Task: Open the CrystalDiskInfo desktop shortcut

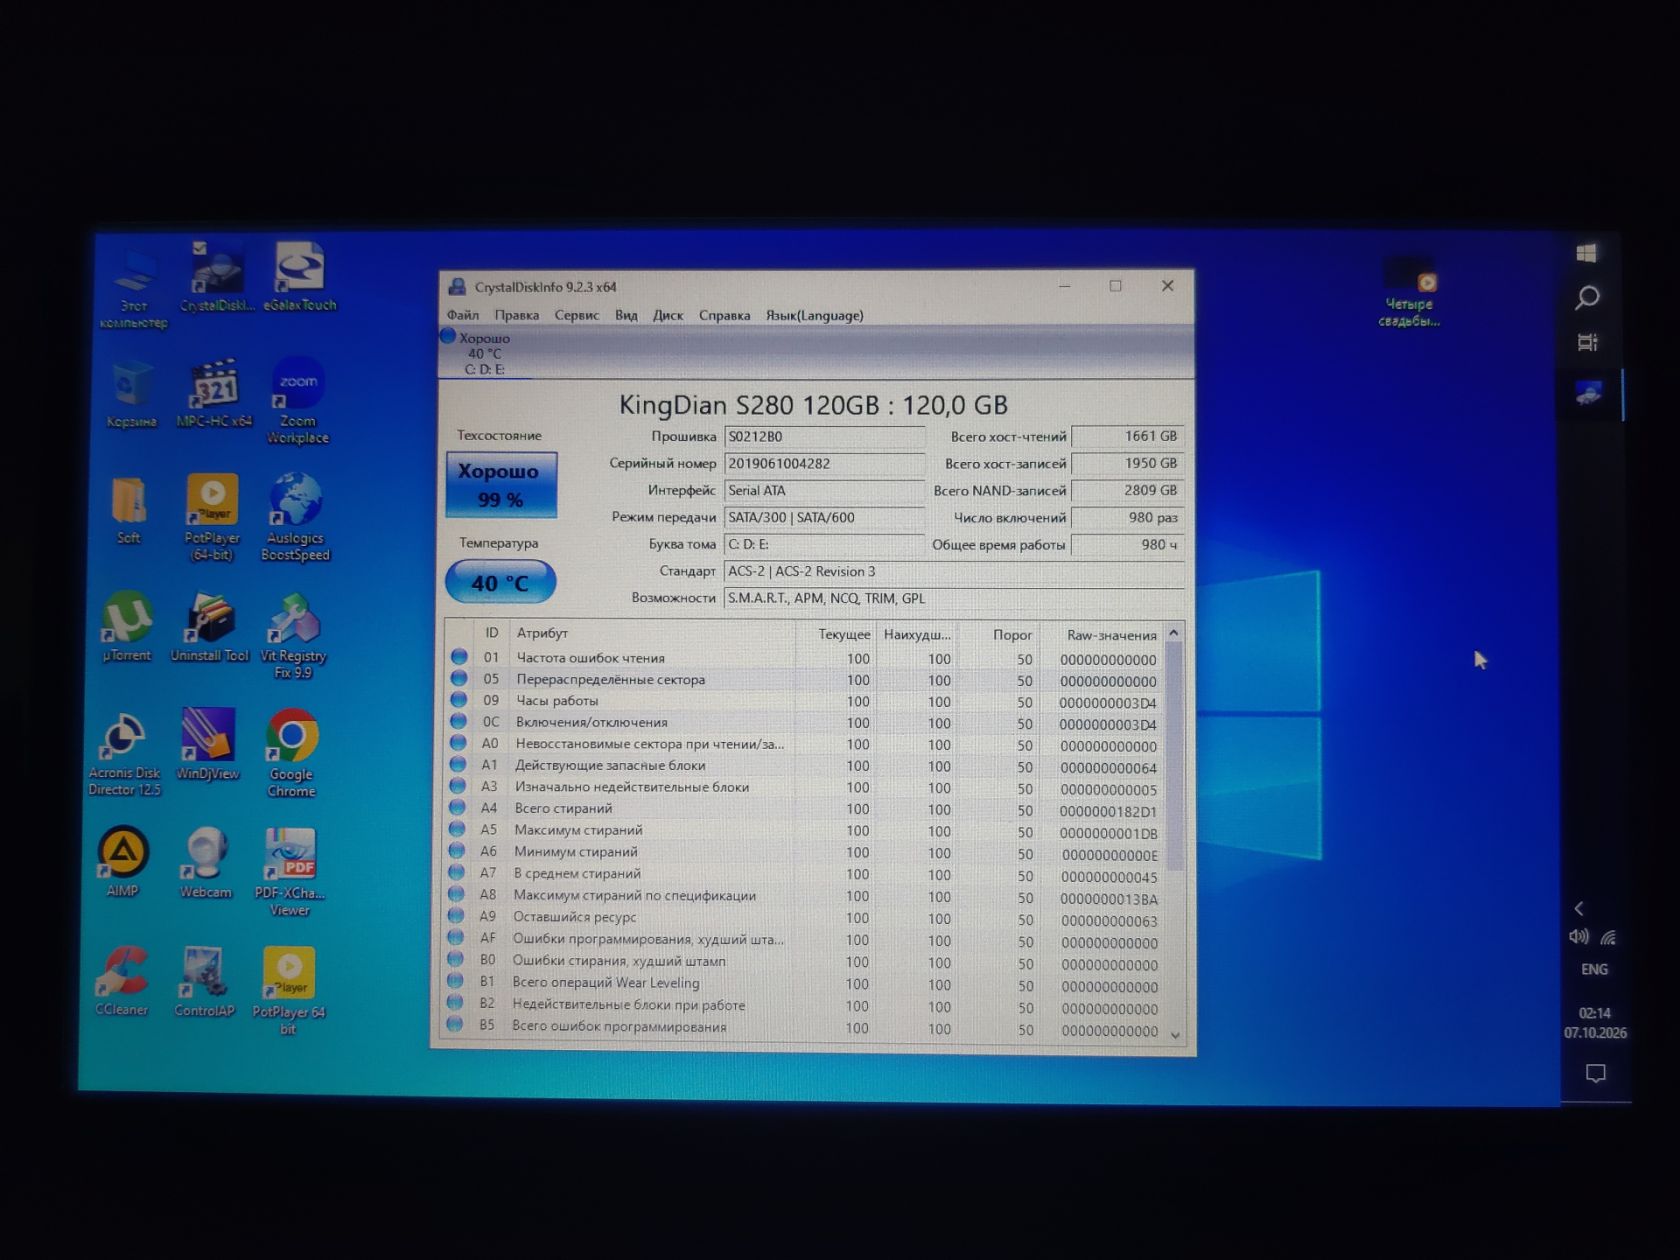Action: (x=216, y=277)
